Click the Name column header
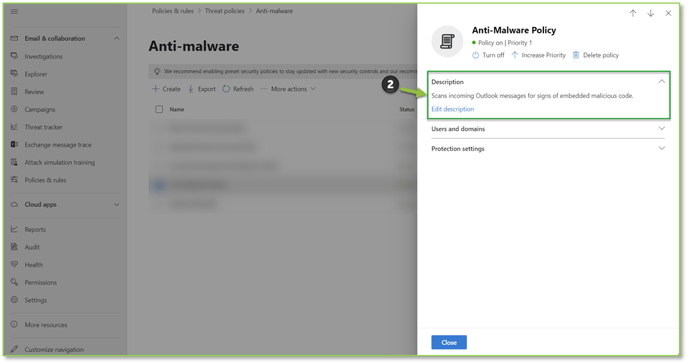Viewport: 688px width, 364px height. pyautogui.click(x=177, y=109)
